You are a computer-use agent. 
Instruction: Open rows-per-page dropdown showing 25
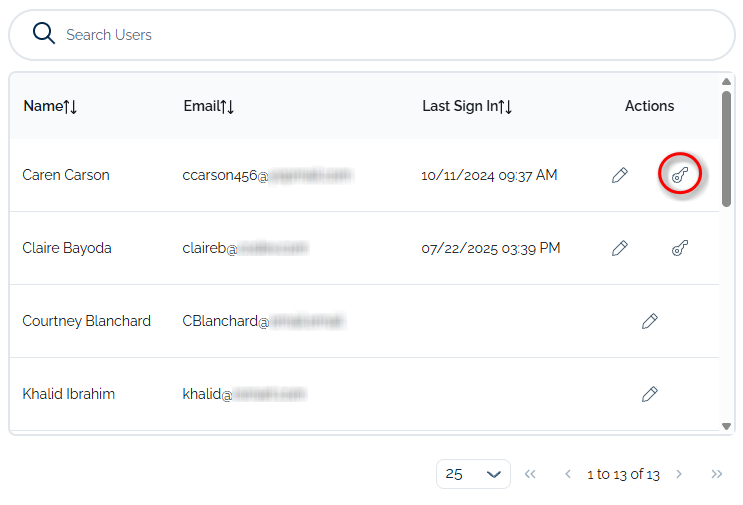pyautogui.click(x=473, y=474)
